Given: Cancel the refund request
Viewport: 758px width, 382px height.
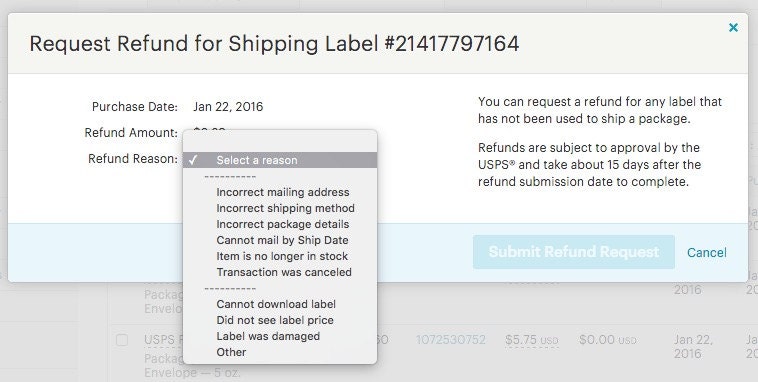Looking at the screenshot, I should coord(707,252).
